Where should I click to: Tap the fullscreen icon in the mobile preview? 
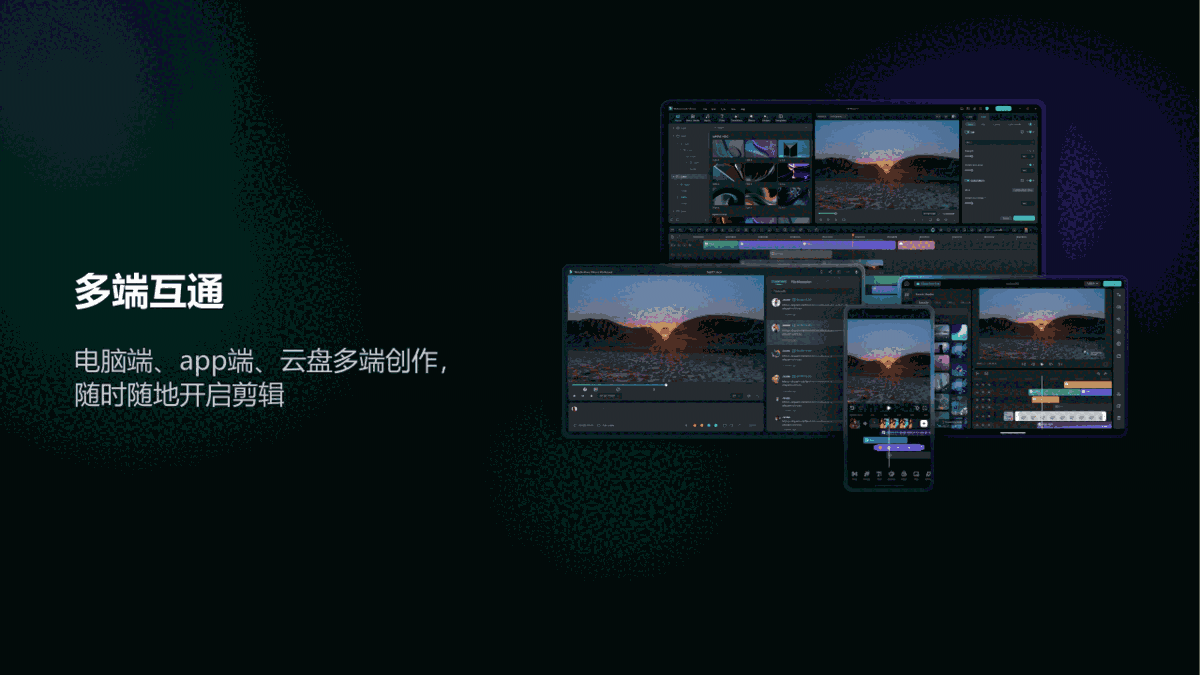(x=925, y=407)
